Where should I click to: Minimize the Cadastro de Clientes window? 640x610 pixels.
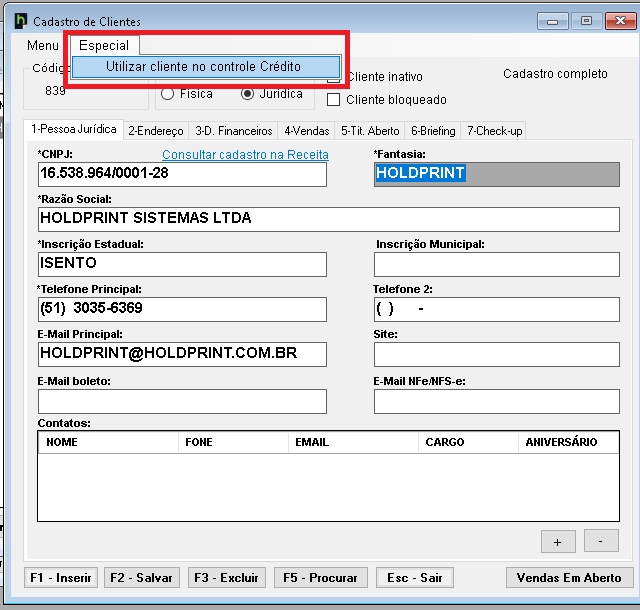[553, 21]
